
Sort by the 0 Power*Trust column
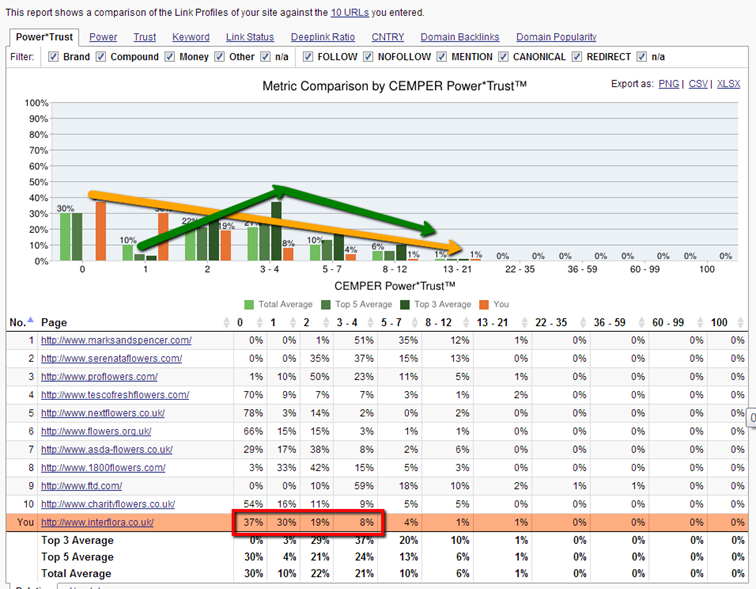point(240,322)
